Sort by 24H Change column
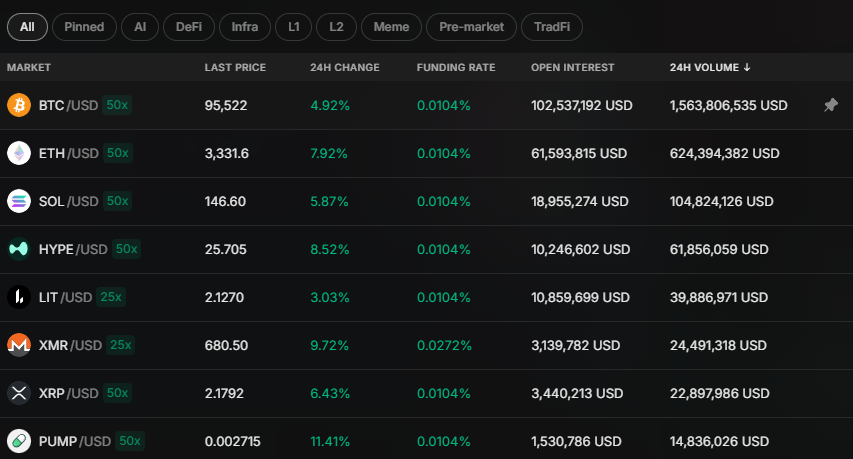 345,67
